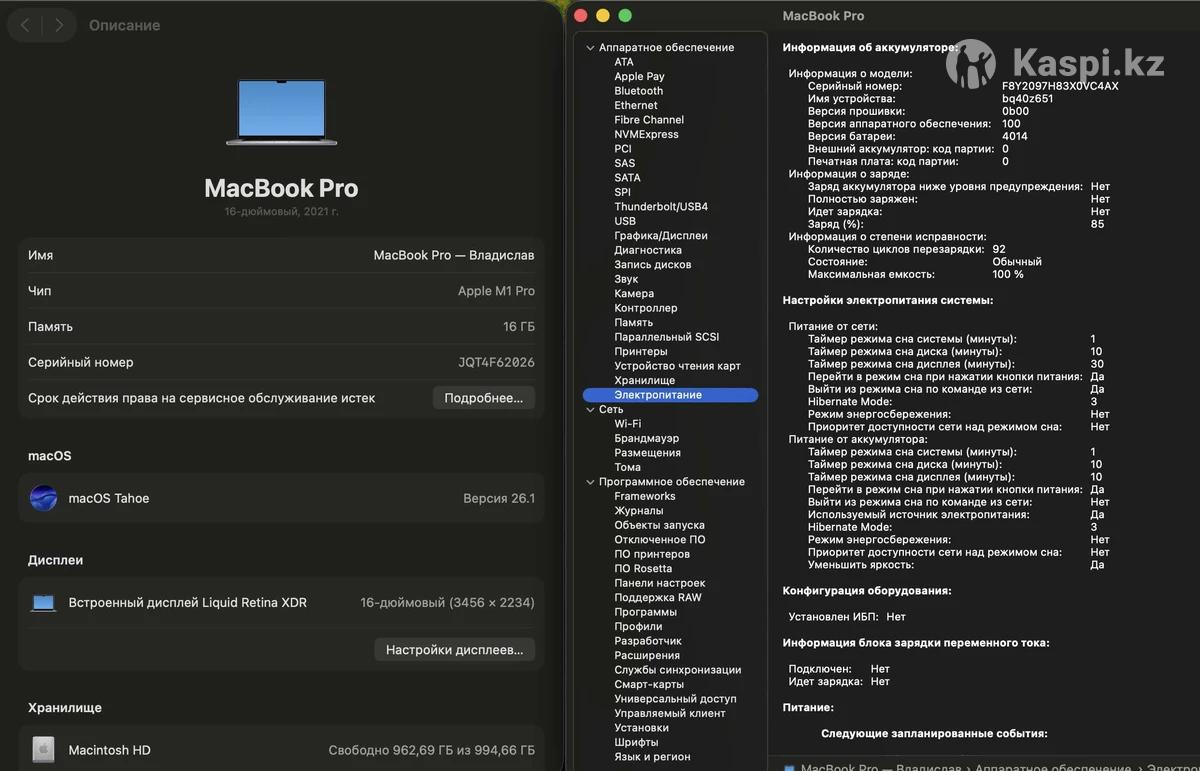
Task: Select Wi-Fi under Сеть
Action: [627, 424]
